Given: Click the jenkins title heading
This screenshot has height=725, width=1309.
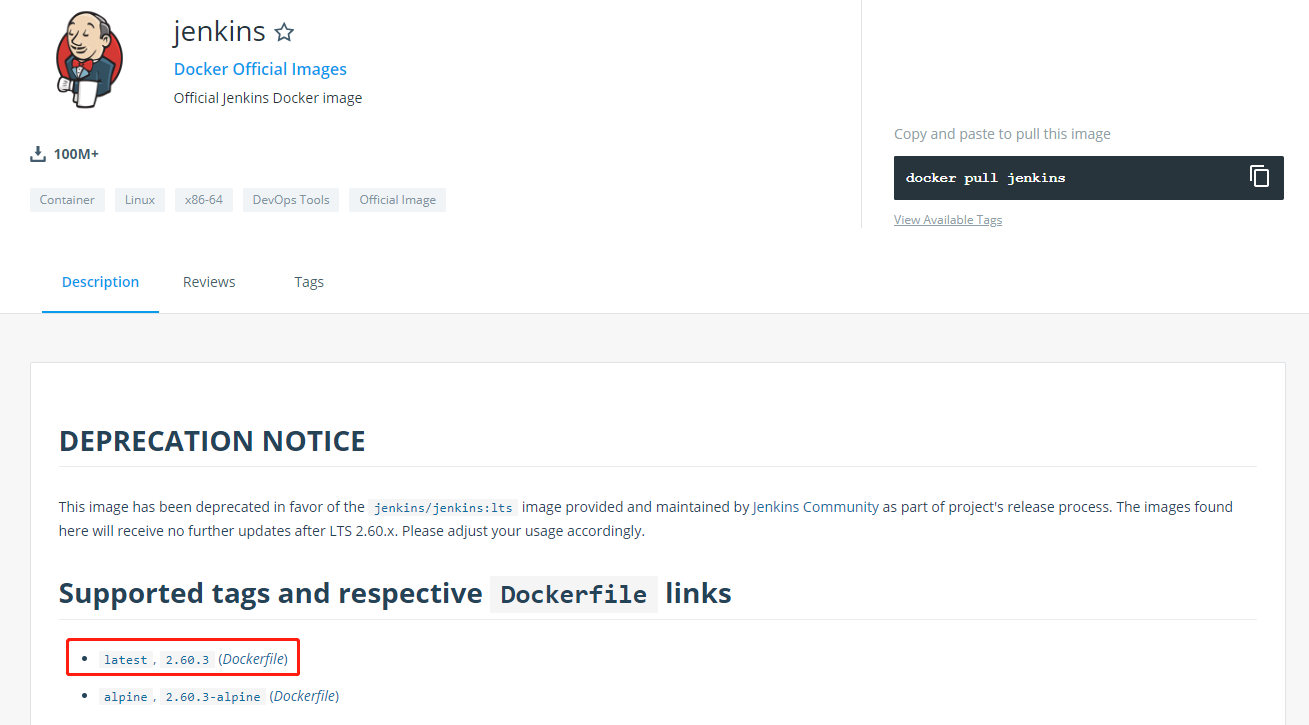Looking at the screenshot, I should pyautogui.click(x=219, y=32).
